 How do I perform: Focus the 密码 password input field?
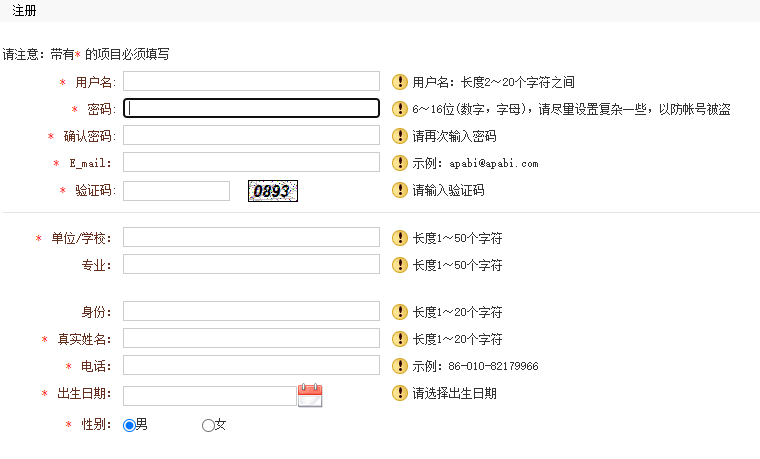(251, 108)
